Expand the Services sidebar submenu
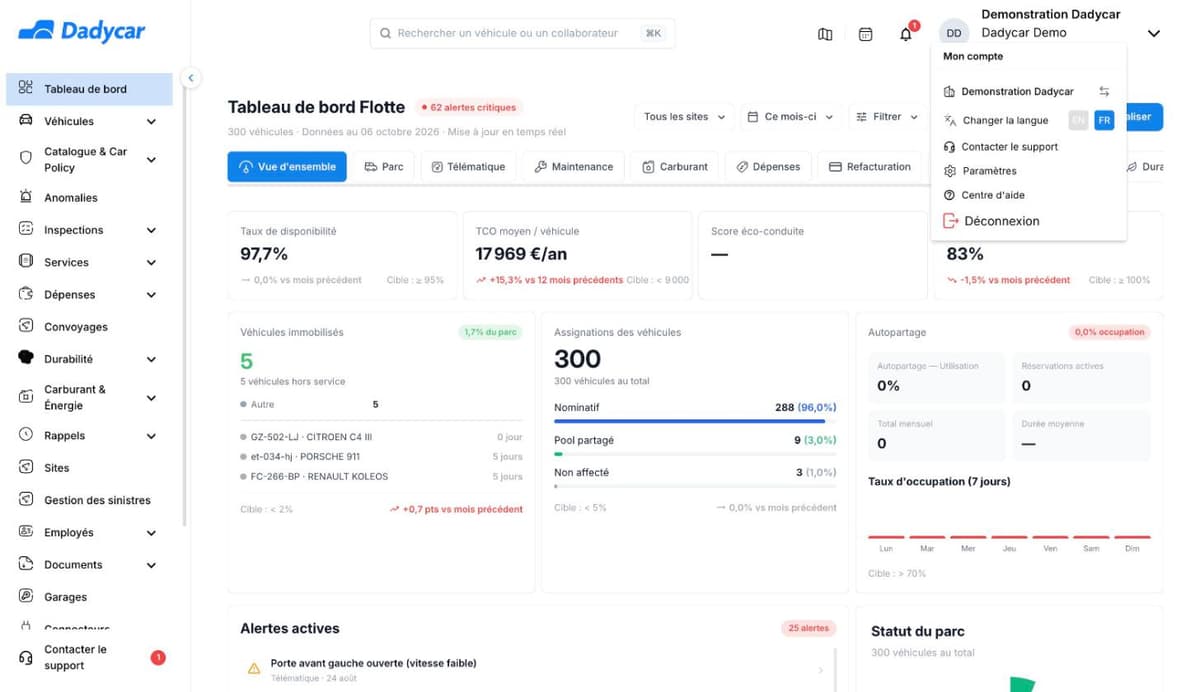Viewport: 1200px width, 692px height. (x=151, y=263)
